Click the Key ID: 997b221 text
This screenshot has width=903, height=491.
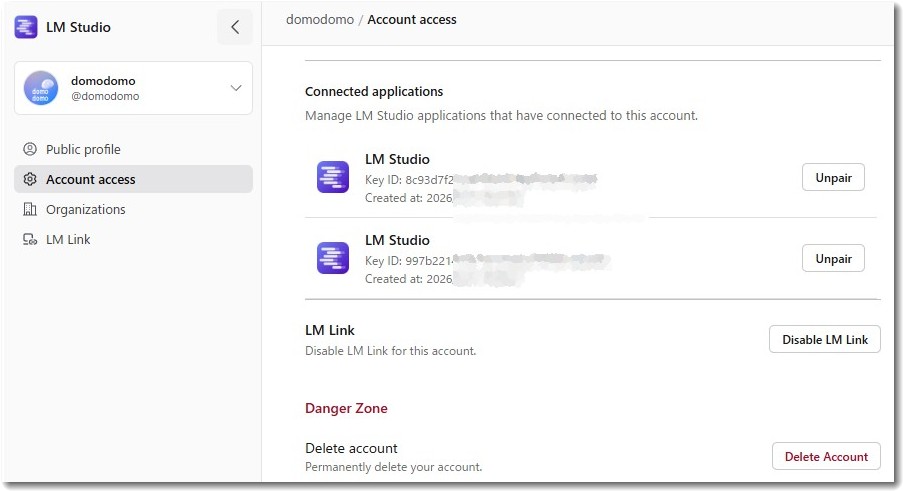[408, 261]
